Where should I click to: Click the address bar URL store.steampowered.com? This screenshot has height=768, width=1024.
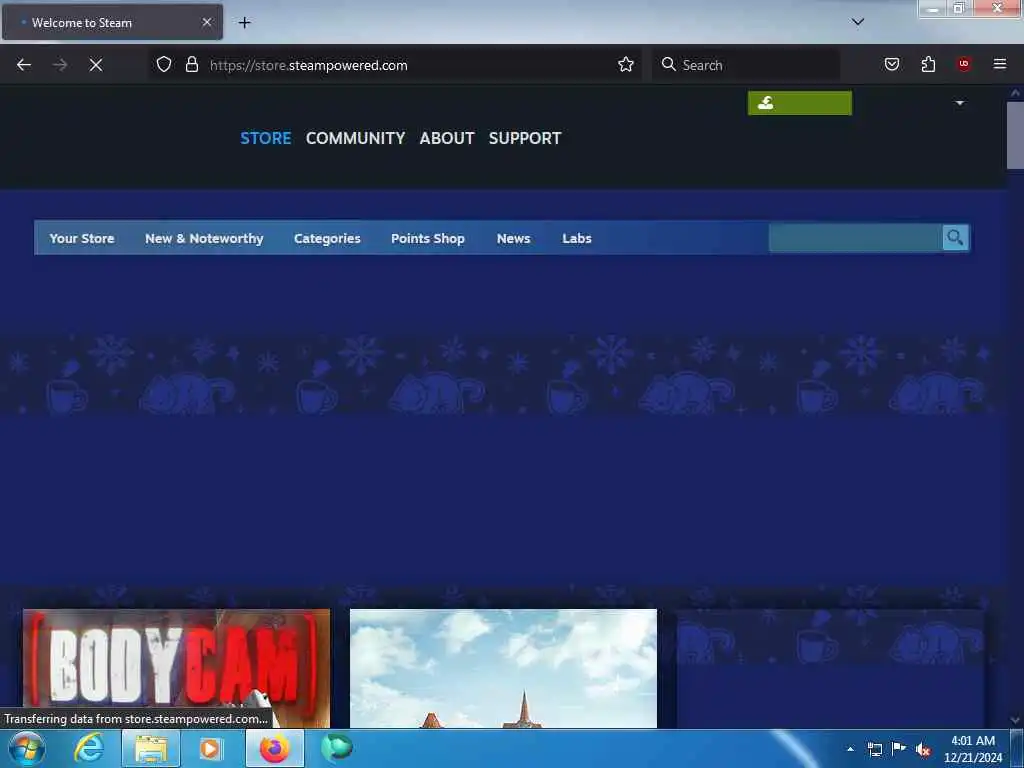click(309, 65)
